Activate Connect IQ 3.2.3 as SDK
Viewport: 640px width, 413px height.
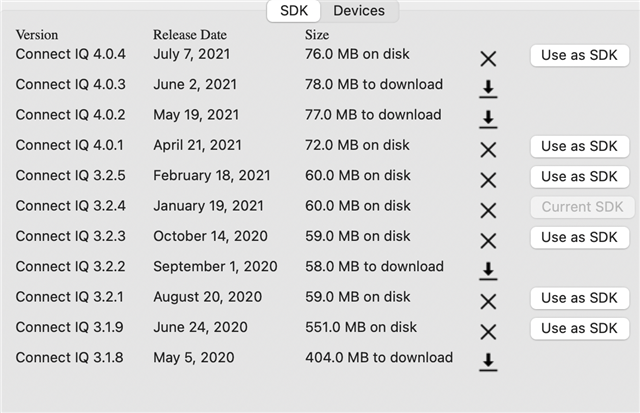[579, 237]
